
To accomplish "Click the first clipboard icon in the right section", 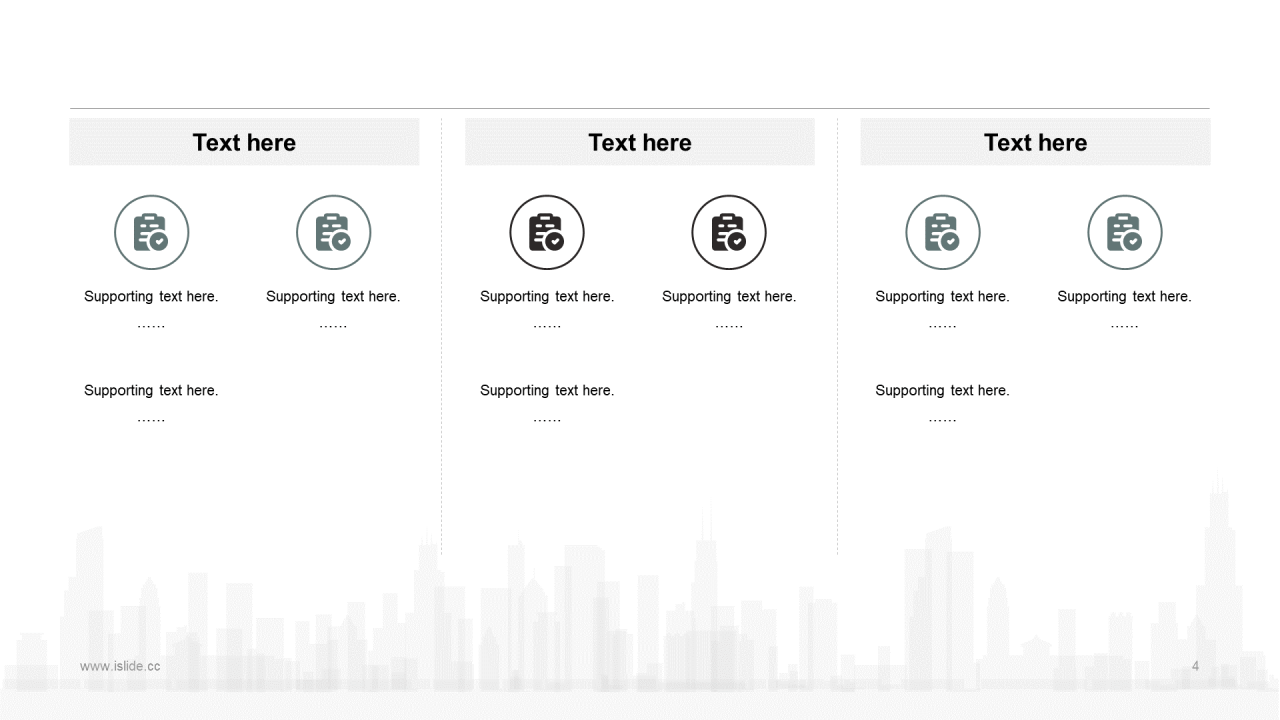I will [x=943, y=233].
